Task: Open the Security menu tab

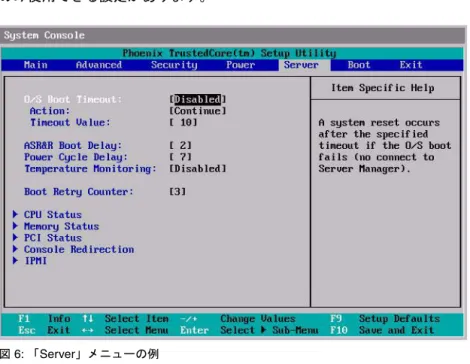Action: pyautogui.click(x=174, y=65)
